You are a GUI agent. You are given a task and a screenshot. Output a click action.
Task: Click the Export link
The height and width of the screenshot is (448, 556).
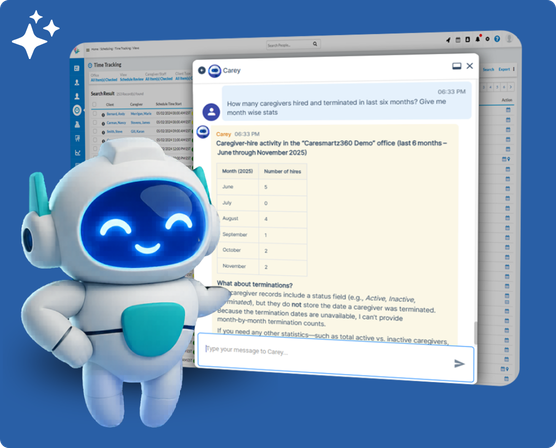[504, 69]
